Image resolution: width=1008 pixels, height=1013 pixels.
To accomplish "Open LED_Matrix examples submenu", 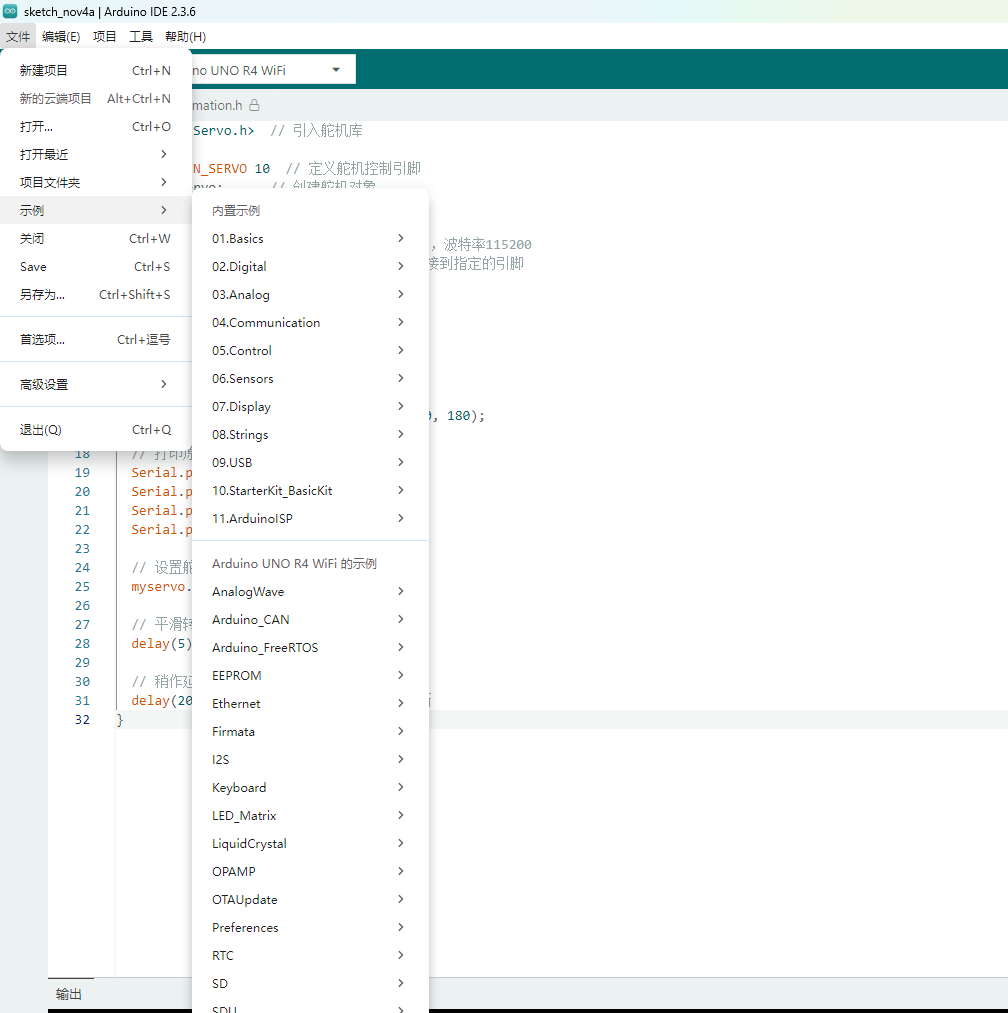I will (310, 815).
